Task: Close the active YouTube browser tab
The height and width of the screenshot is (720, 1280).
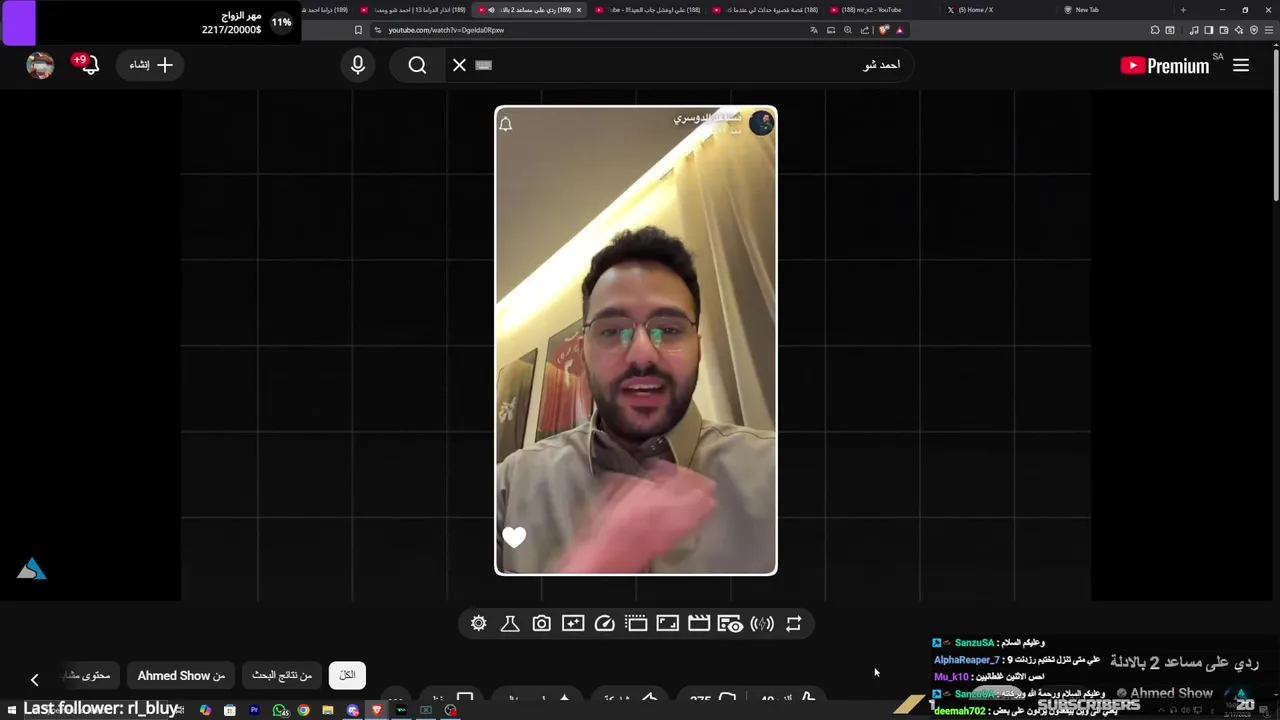Action: [x=578, y=10]
